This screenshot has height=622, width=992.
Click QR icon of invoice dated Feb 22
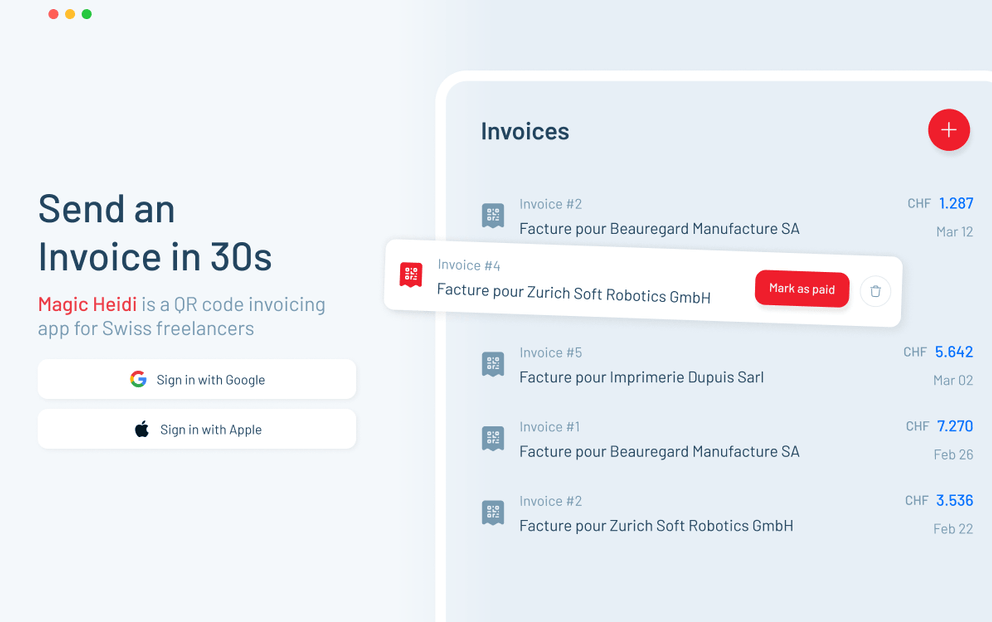[x=493, y=513]
